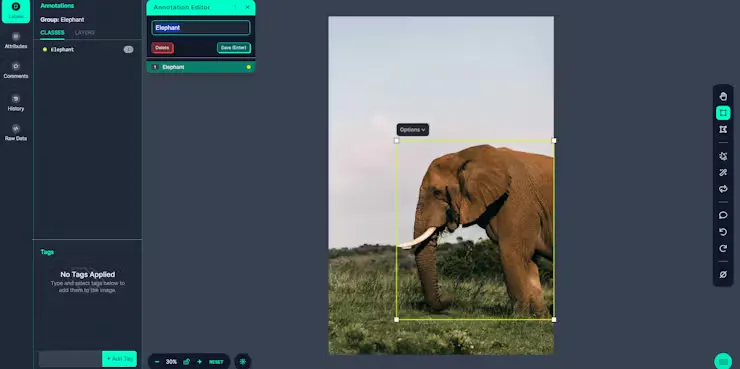Click the Elephant class name input field
Image resolution: width=740 pixels, height=369 pixels.
201,28
